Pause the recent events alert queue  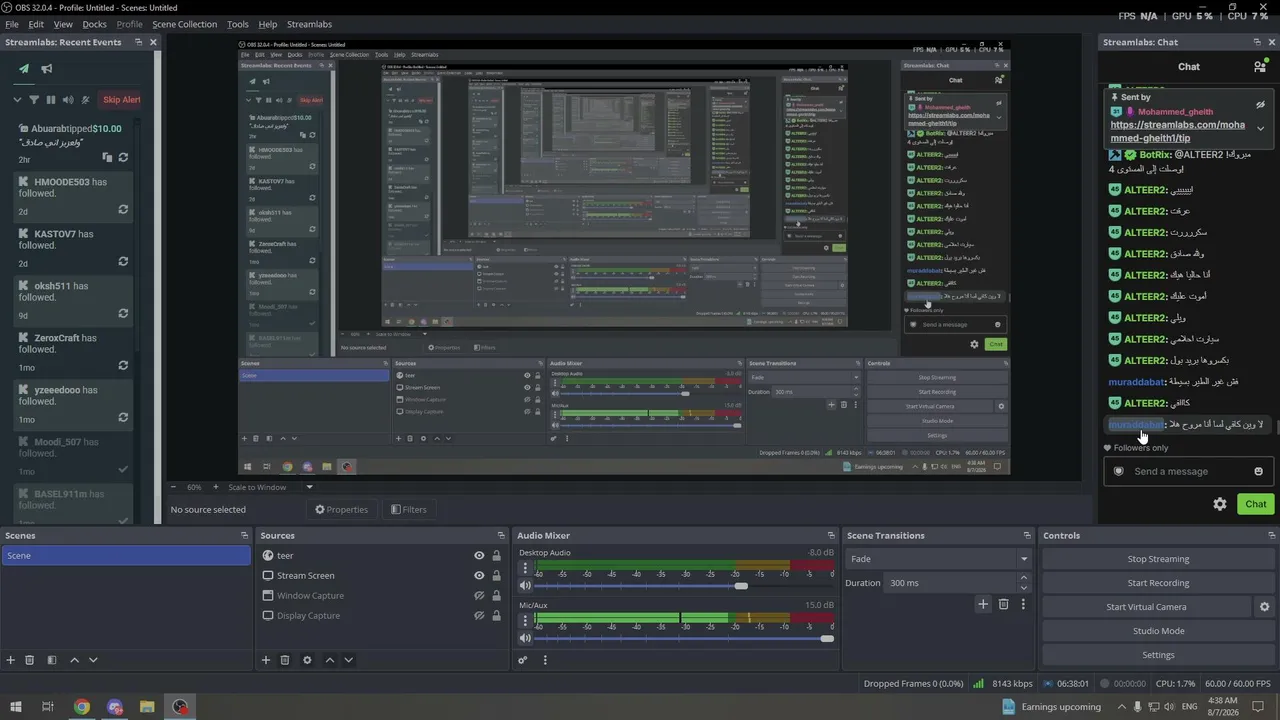(x=51, y=100)
